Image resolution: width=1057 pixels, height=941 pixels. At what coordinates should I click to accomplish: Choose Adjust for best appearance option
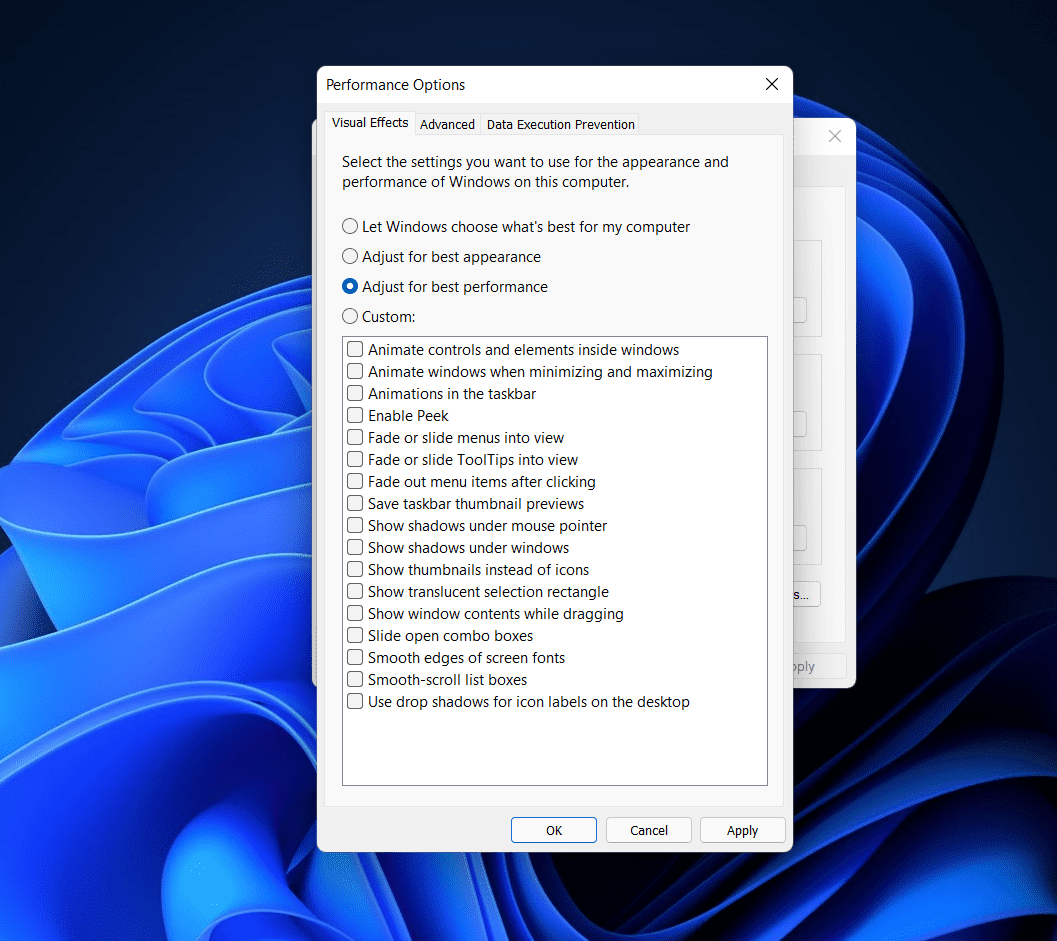[x=350, y=257]
